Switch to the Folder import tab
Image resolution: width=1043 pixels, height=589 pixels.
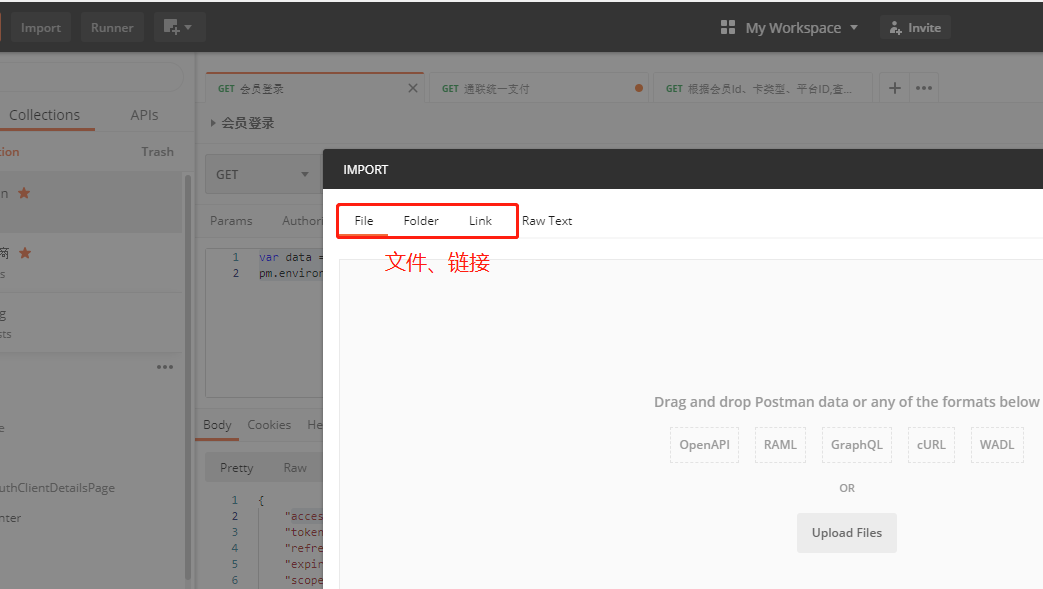point(421,220)
